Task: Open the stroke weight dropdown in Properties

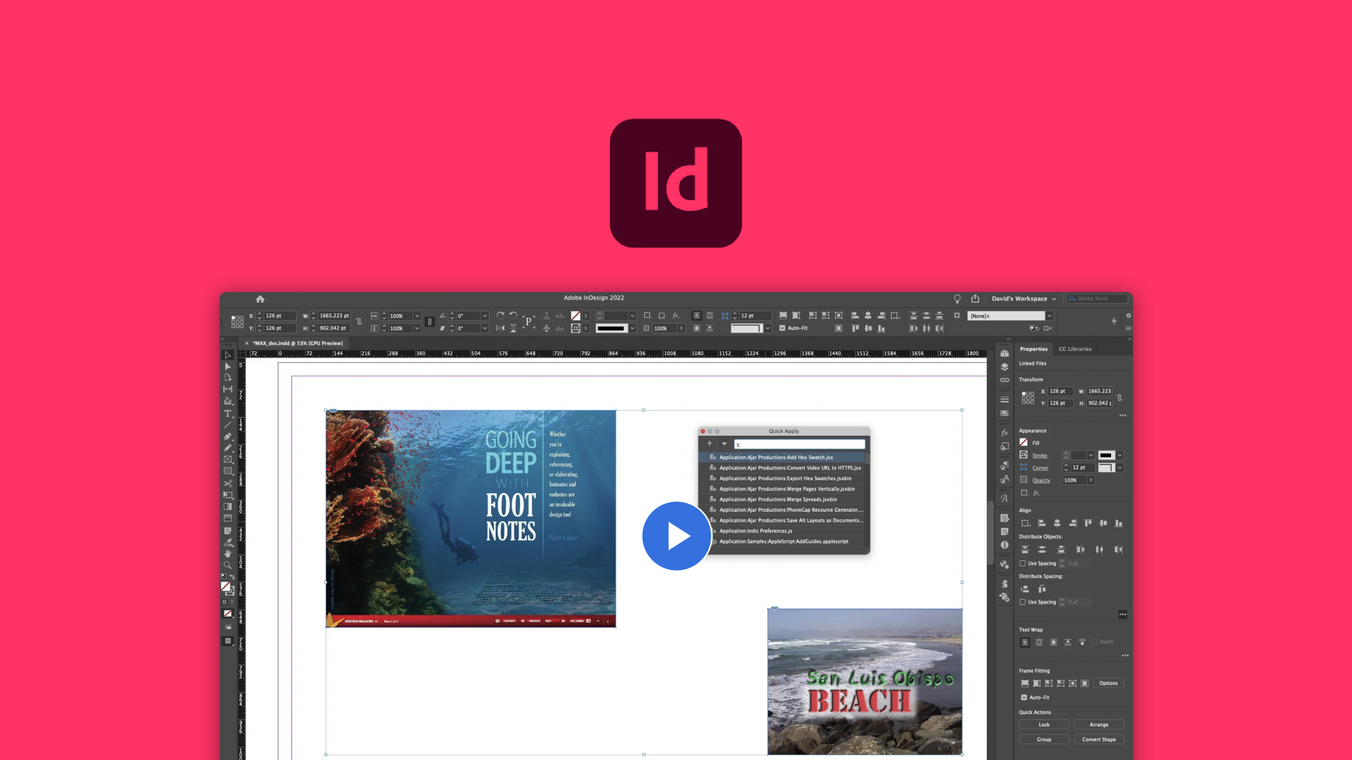Action: (1090, 455)
